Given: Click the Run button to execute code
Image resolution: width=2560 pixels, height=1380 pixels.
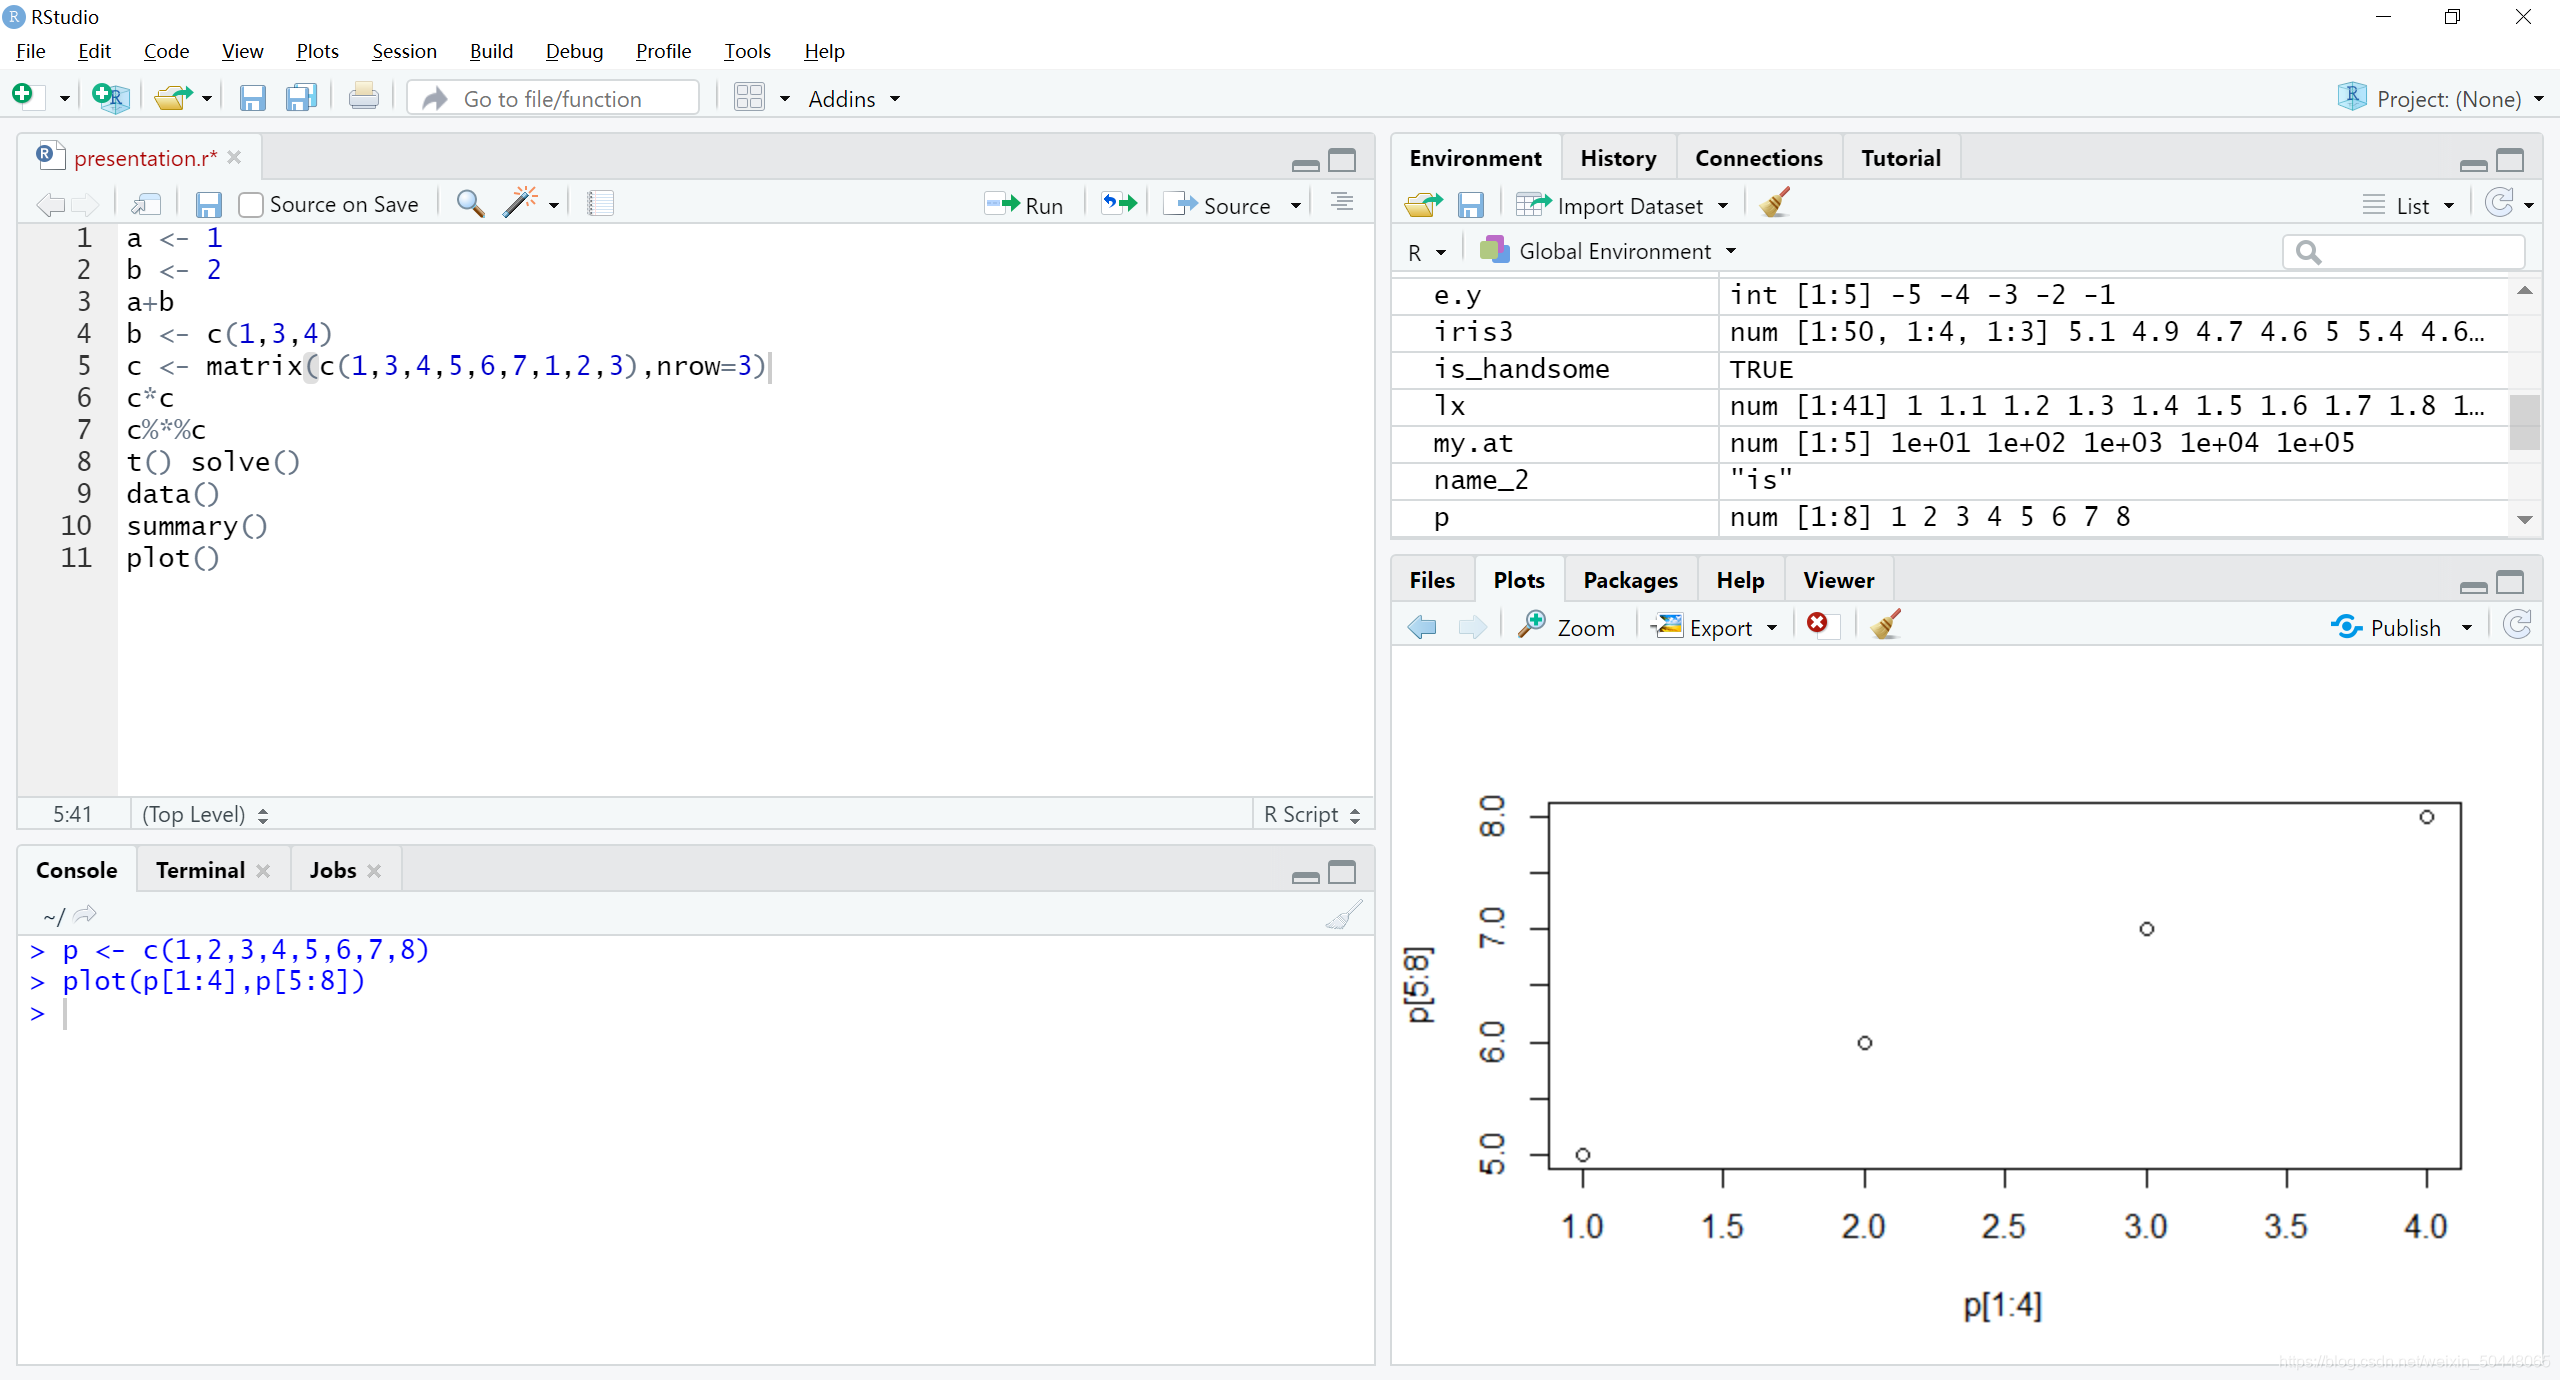Looking at the screenshot, I should tap(1028, 202).
